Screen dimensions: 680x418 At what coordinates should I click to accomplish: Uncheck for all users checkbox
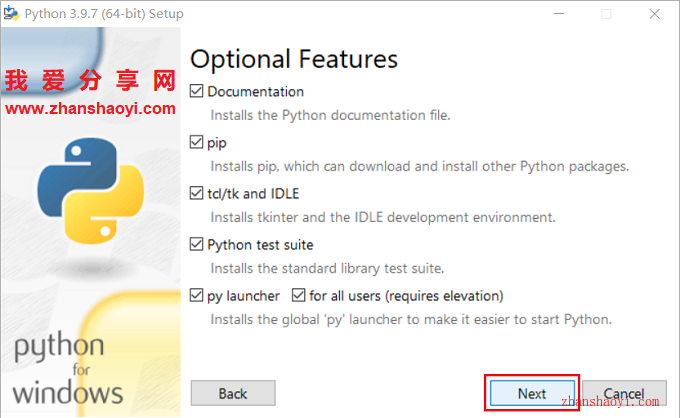point(298,295)
